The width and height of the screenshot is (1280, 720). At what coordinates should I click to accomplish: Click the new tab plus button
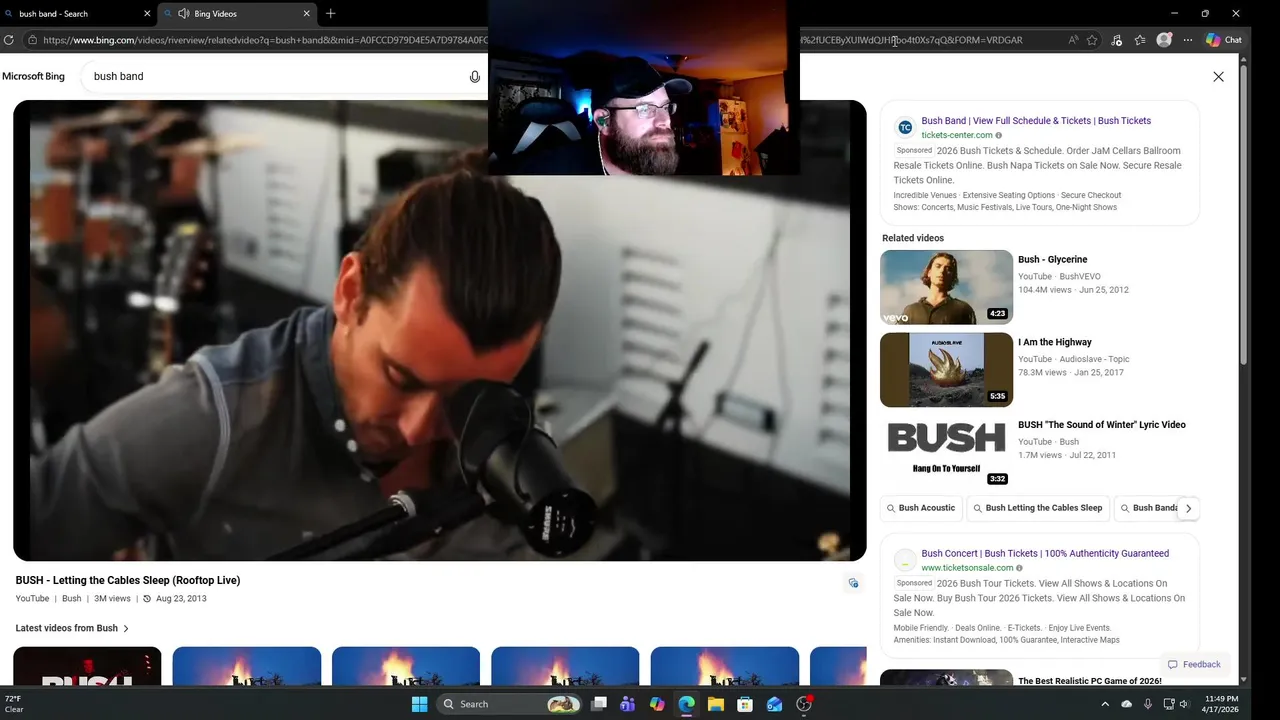[331, 14]
